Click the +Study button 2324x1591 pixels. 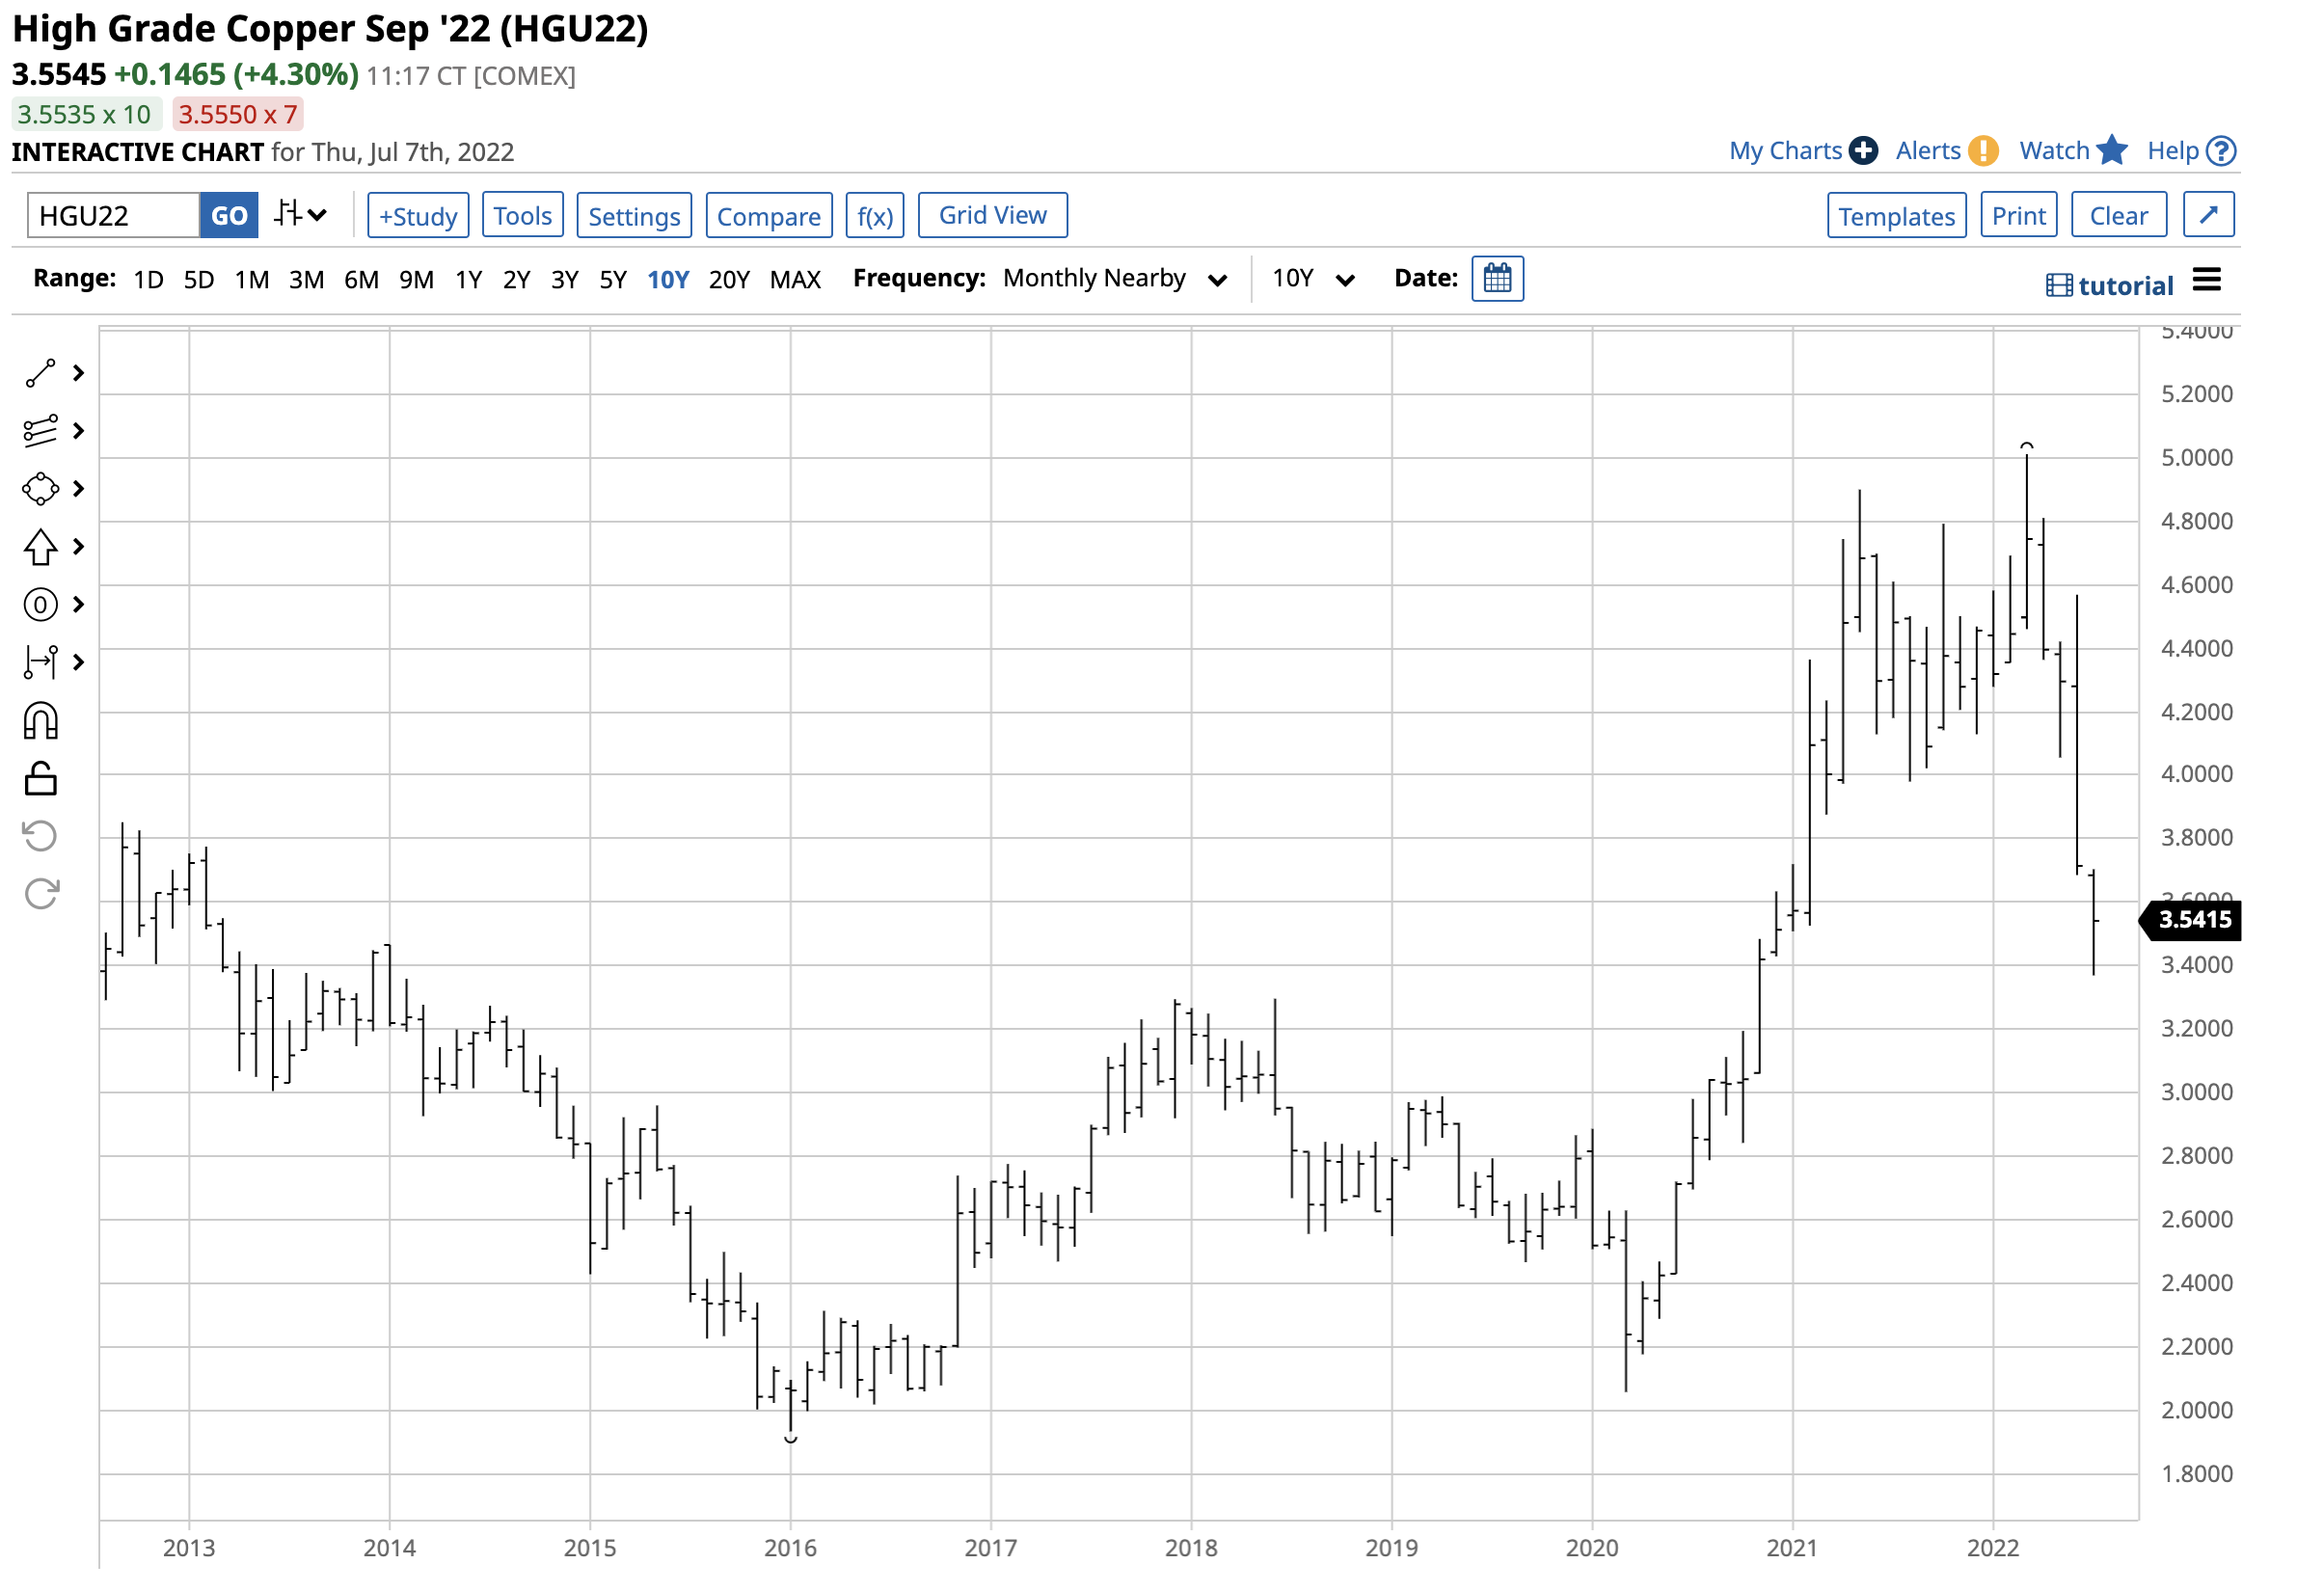(x=418, y=216)
